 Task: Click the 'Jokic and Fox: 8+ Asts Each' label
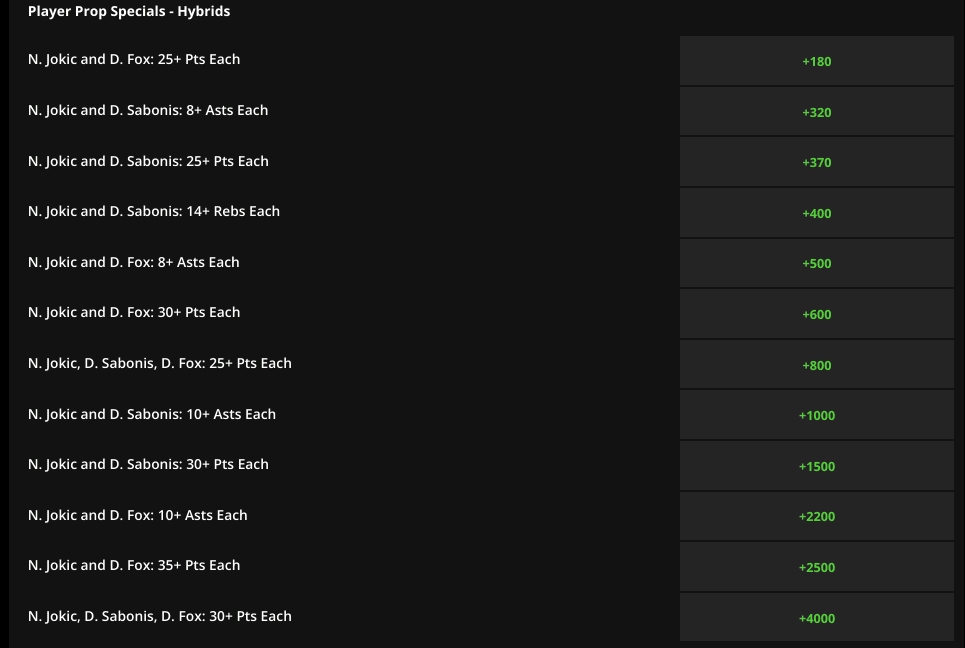coord(134,262)
